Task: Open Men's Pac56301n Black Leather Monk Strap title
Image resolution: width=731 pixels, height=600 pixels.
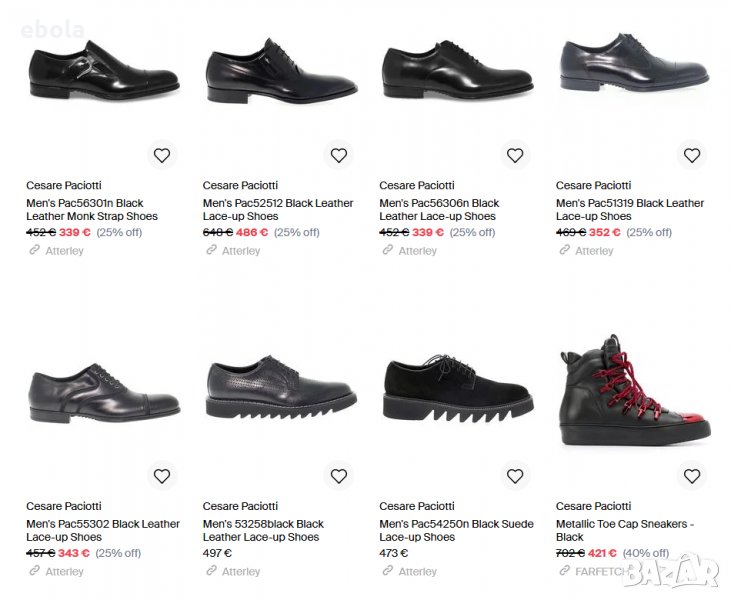Action: click(x=92, y=209)
